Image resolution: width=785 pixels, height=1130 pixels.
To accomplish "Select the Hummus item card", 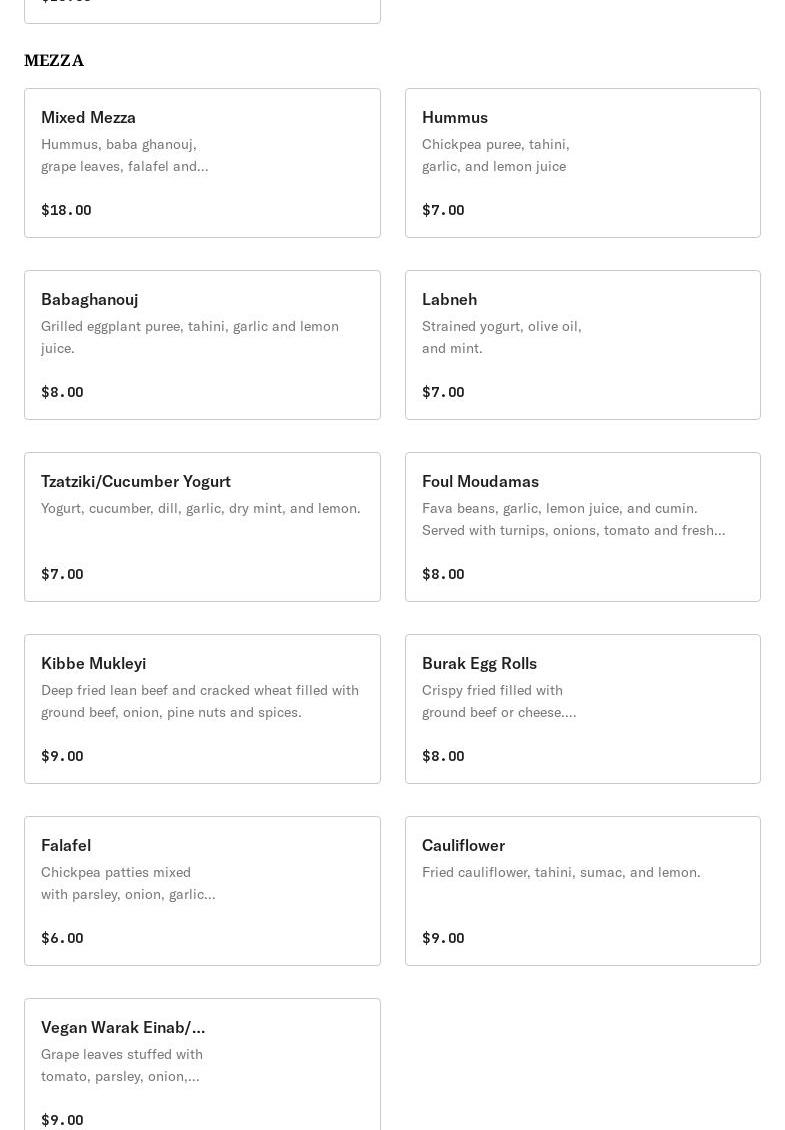I will pos(582,163).
